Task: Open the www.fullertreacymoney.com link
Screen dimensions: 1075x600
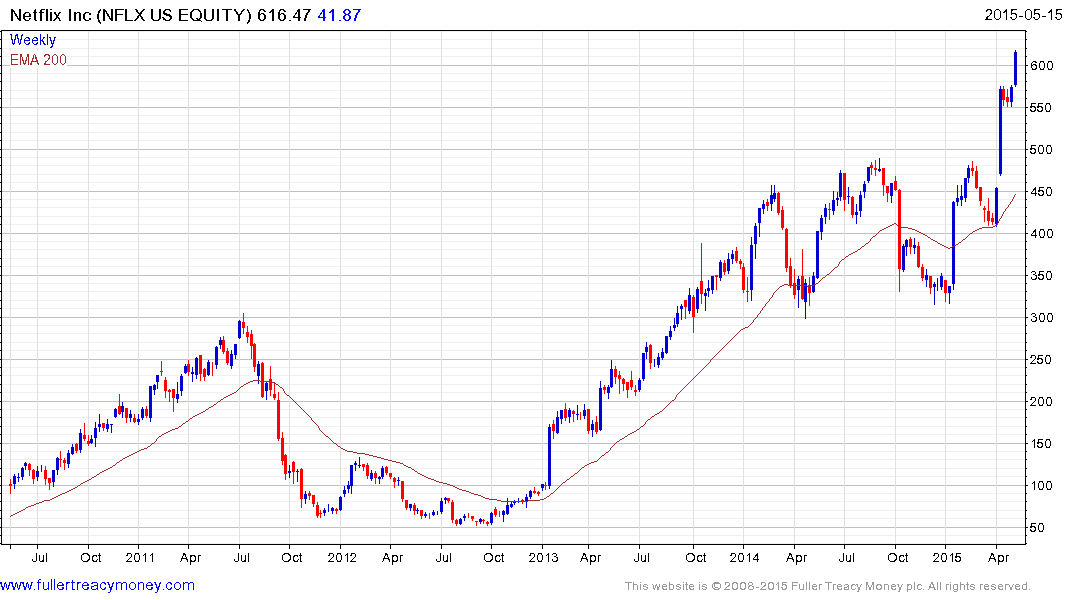Action: tap(97, 585)
